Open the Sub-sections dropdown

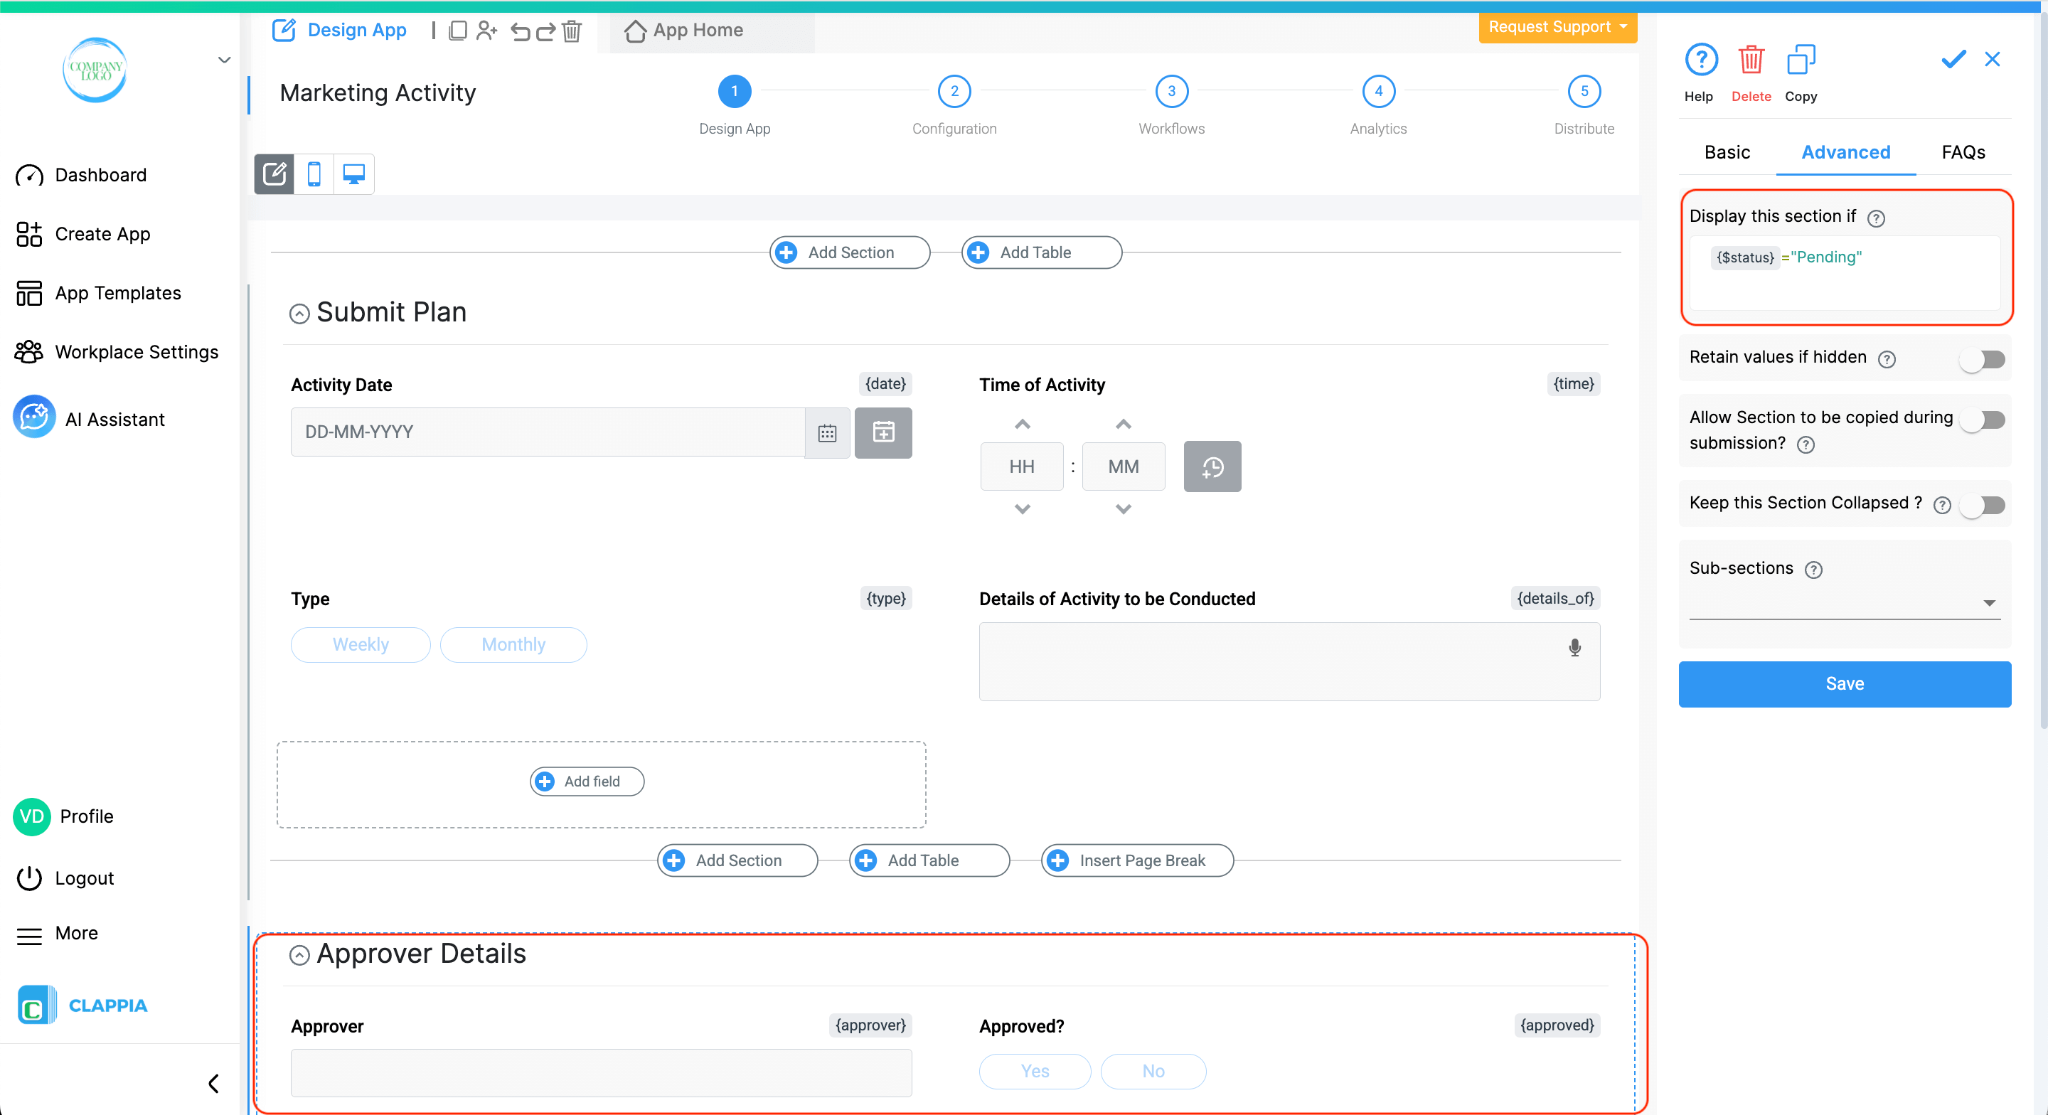coord(1988,603)
